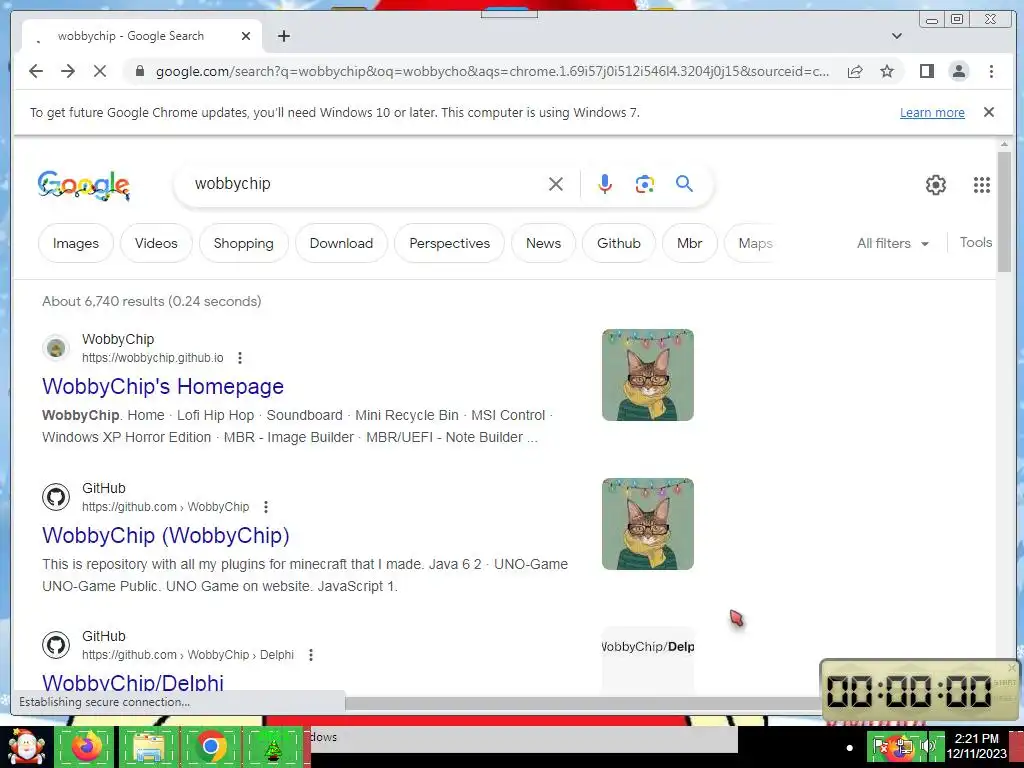Filter results by Images
Image resolution: width=1024 pixels, height=768 pixels.
[76, 243]
